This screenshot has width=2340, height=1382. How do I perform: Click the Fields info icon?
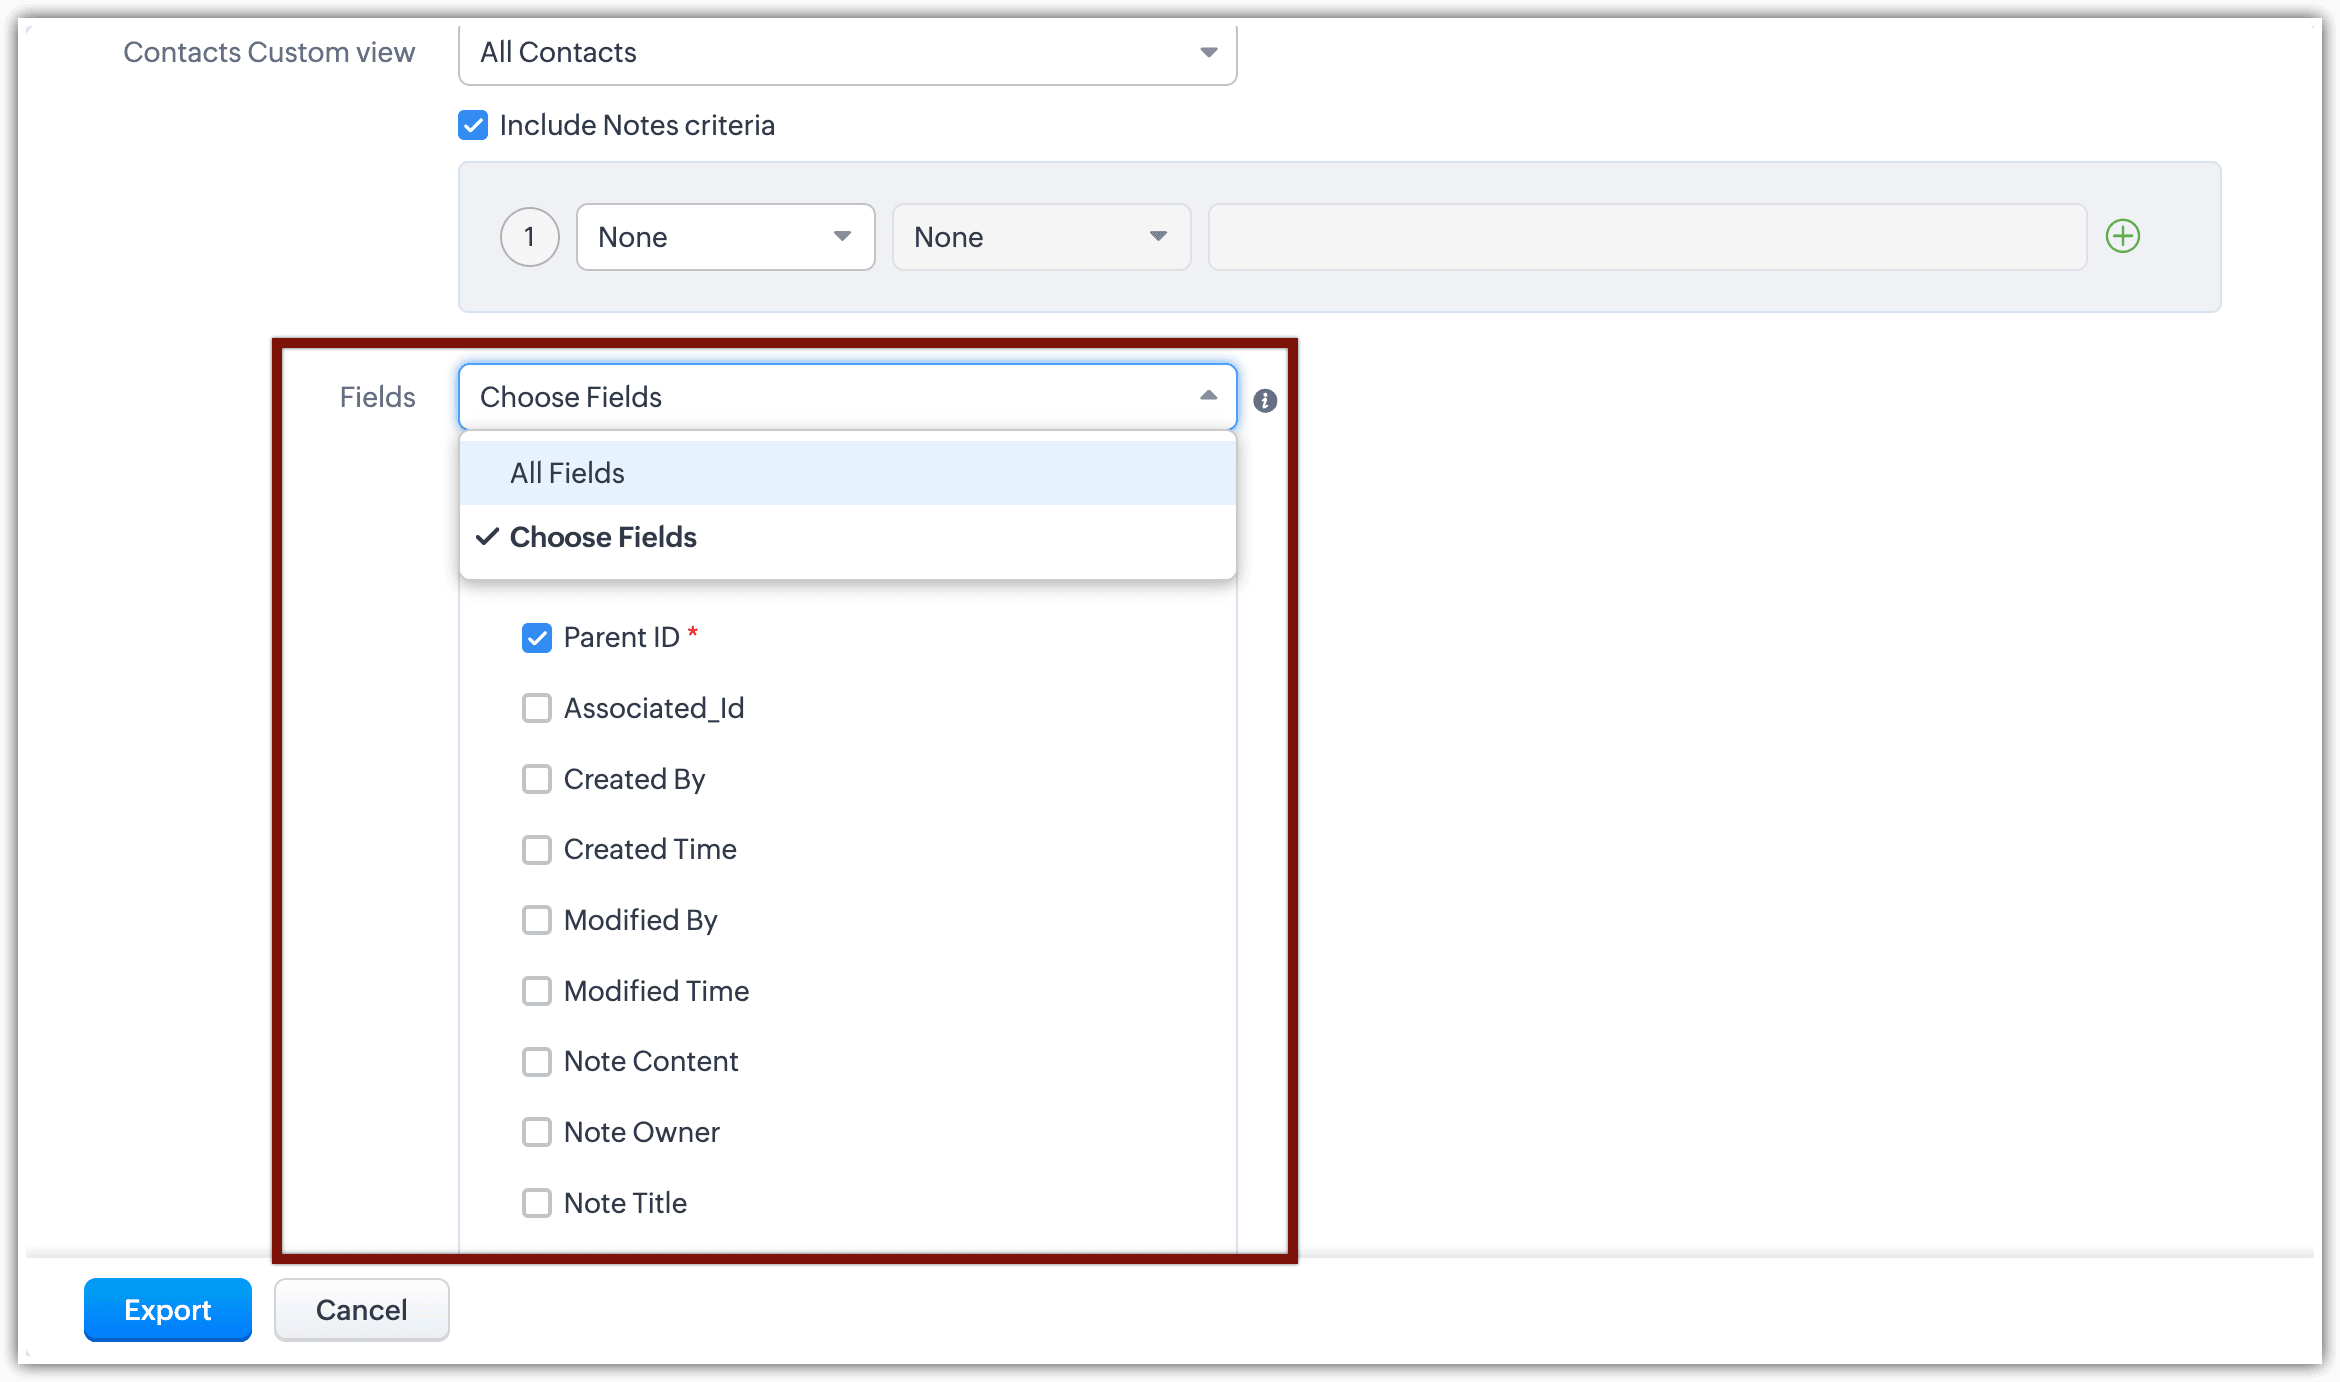coord(1265,401)
